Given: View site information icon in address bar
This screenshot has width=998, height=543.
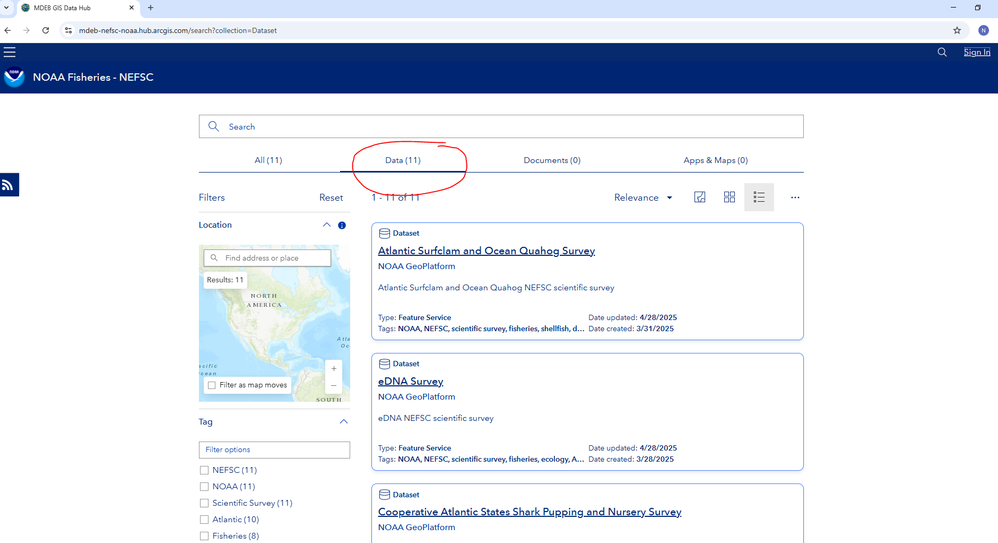Looking at the screenshot, I should pyautogui.click(x=69, y=30).
